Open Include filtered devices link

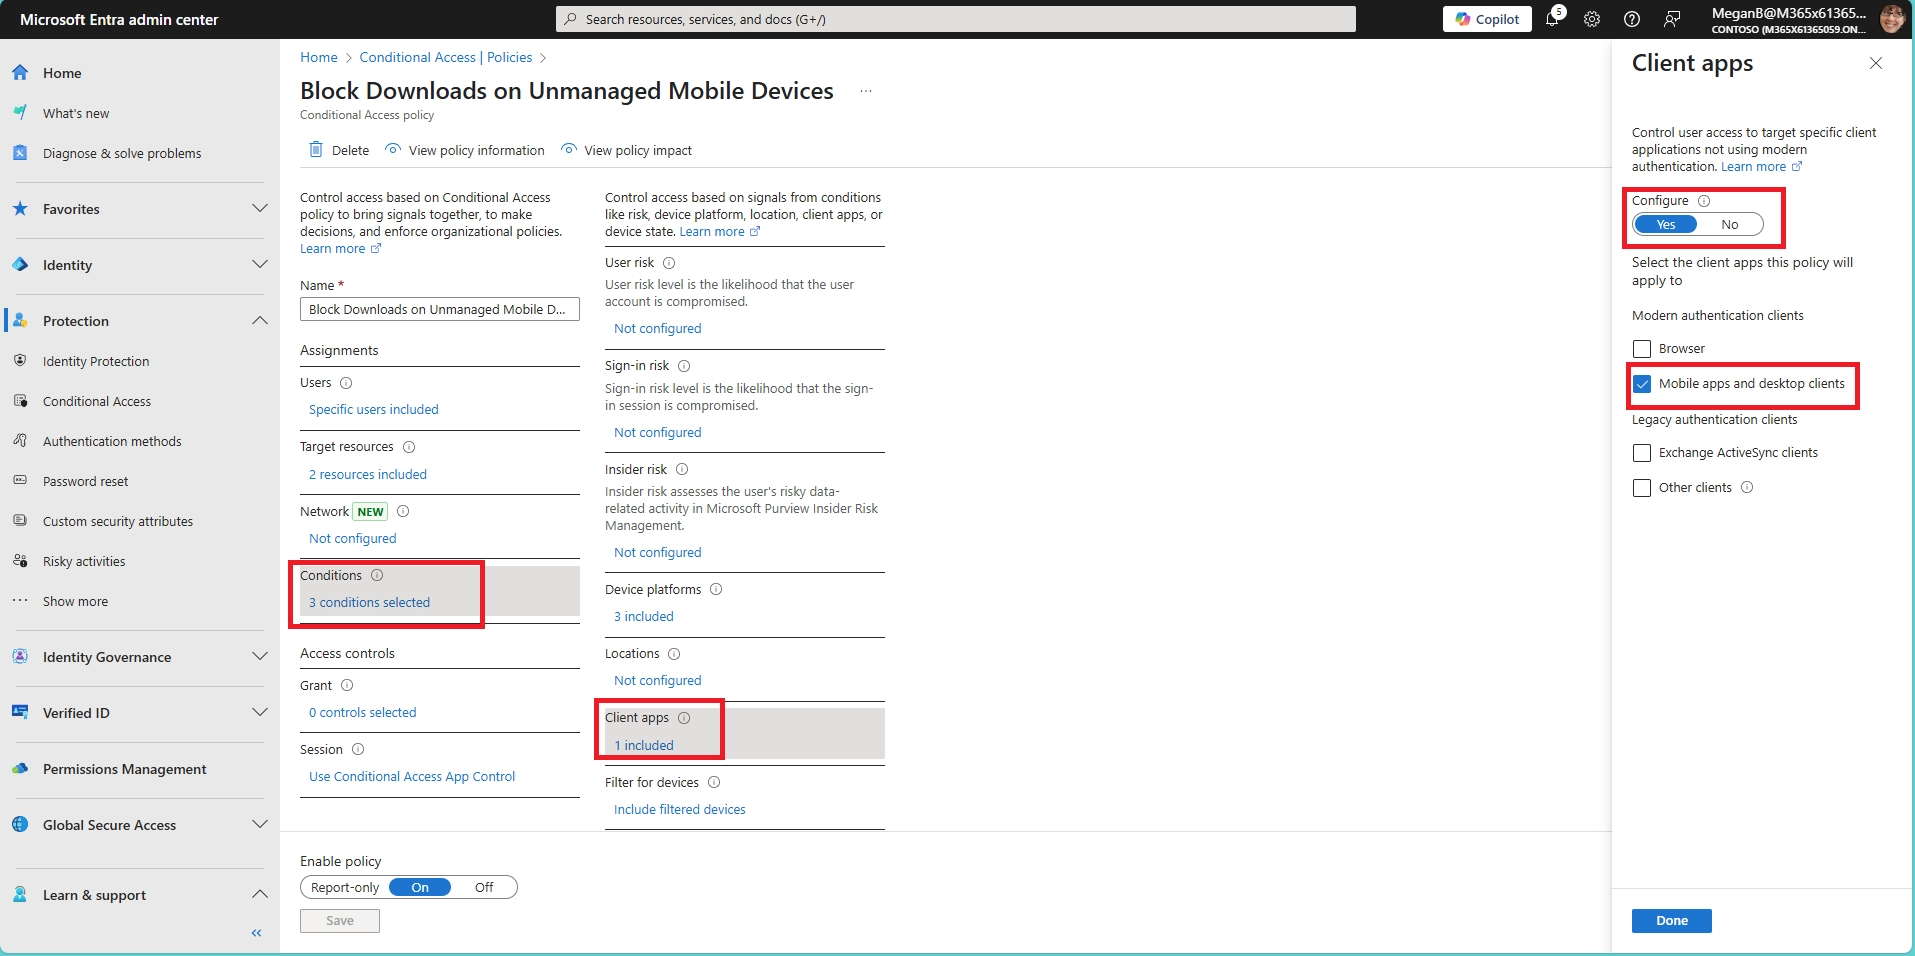pyautogui.click(x=680, y=809)
